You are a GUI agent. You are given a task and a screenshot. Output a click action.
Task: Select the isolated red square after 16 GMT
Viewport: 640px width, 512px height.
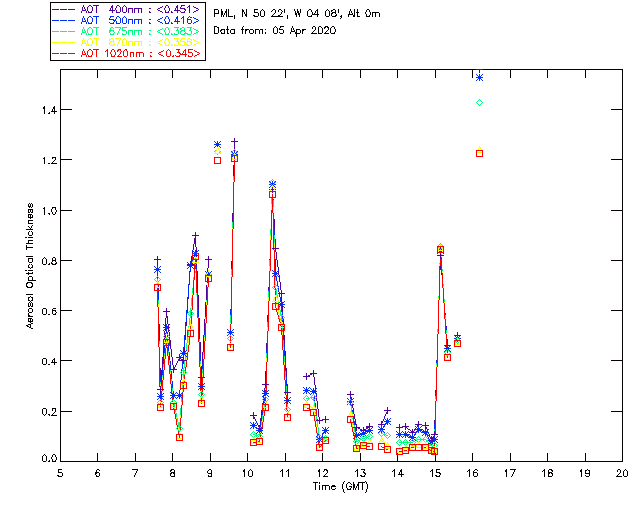click(480, 153)
